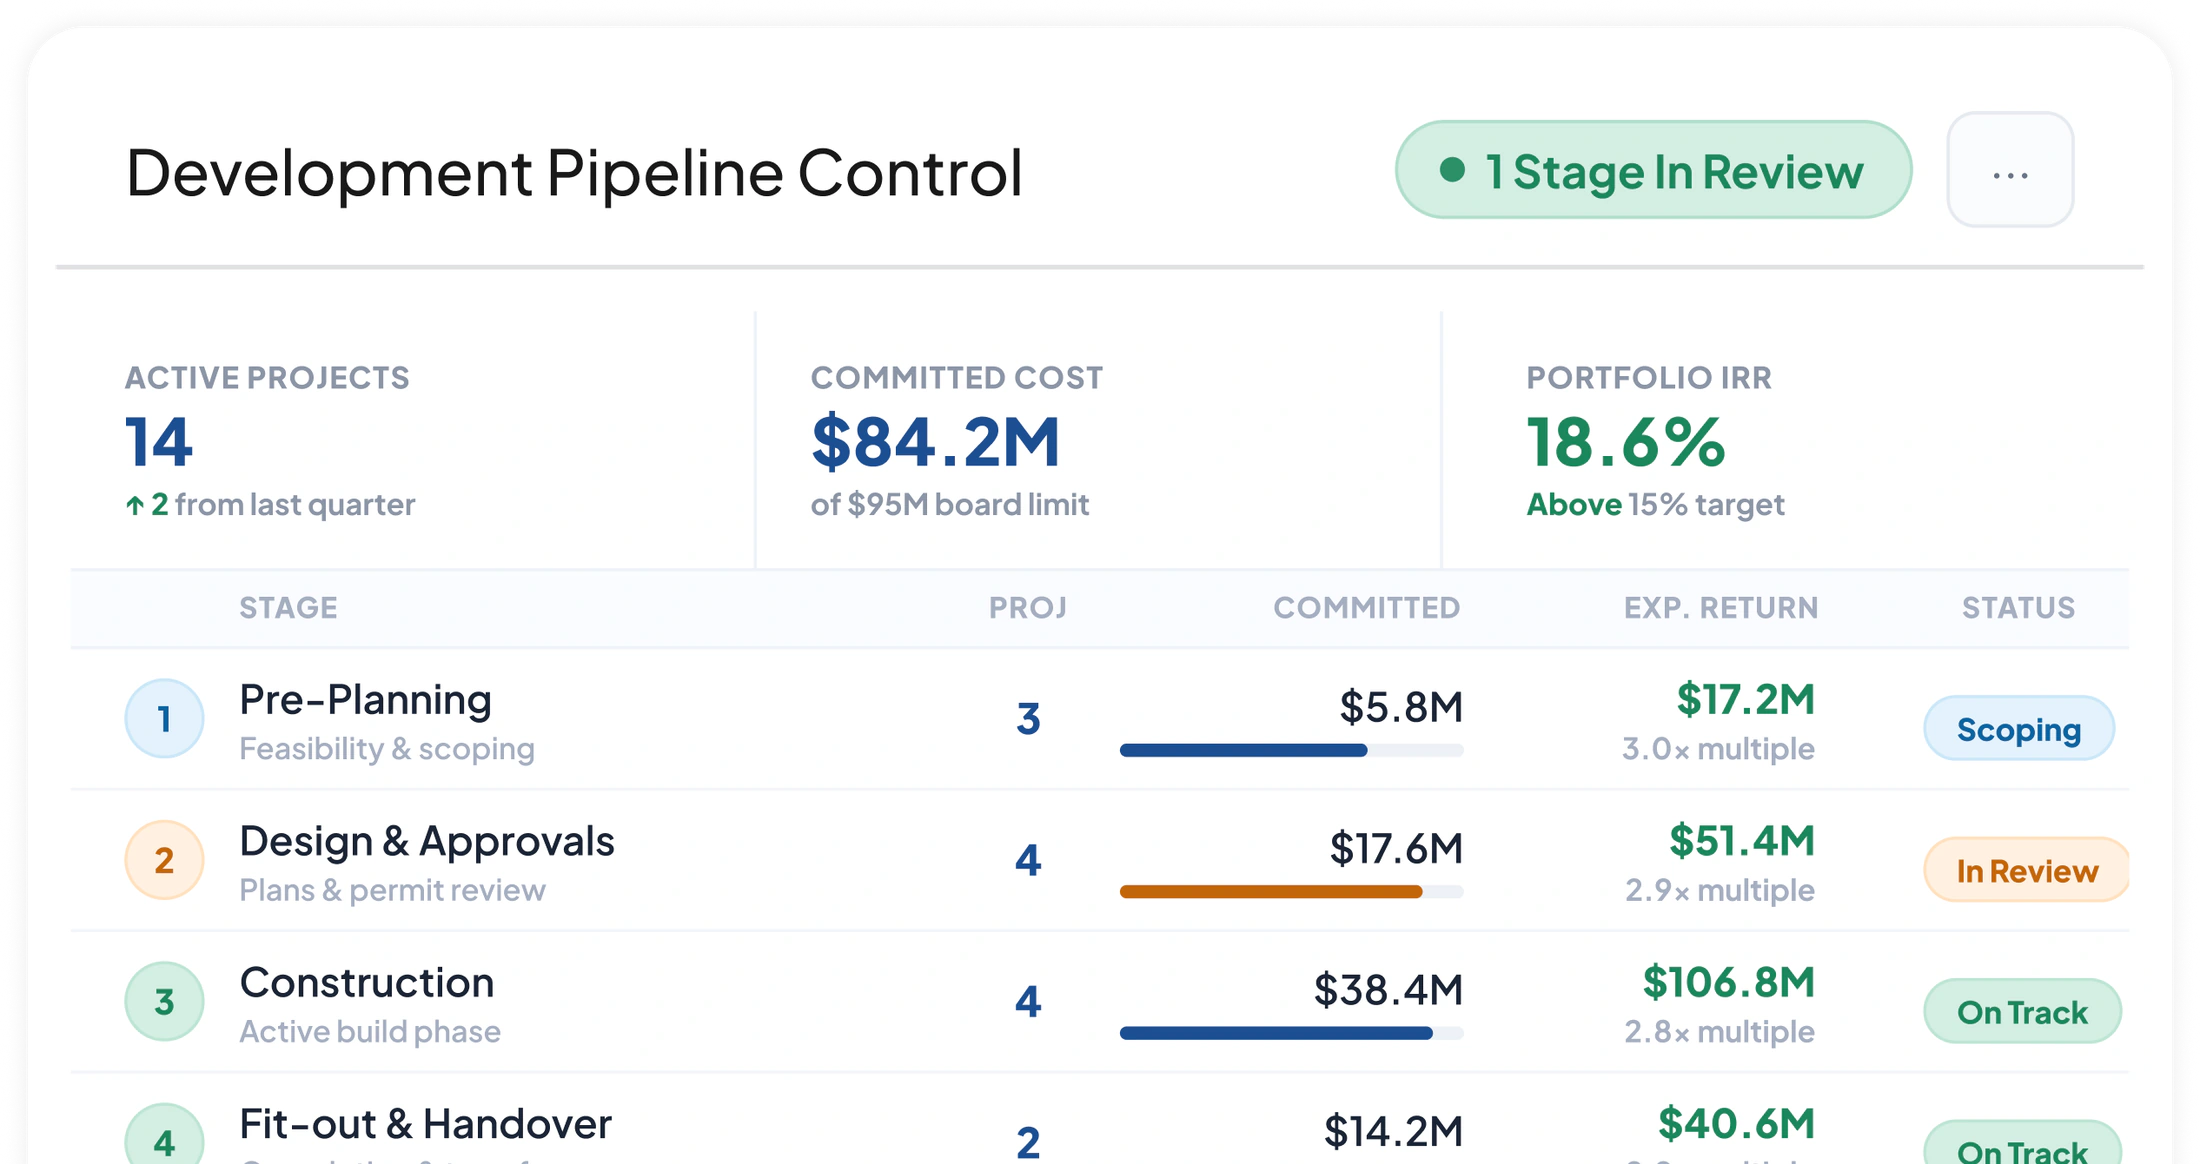Sort by the COMMITTED column header

(x=1366, y=607)
